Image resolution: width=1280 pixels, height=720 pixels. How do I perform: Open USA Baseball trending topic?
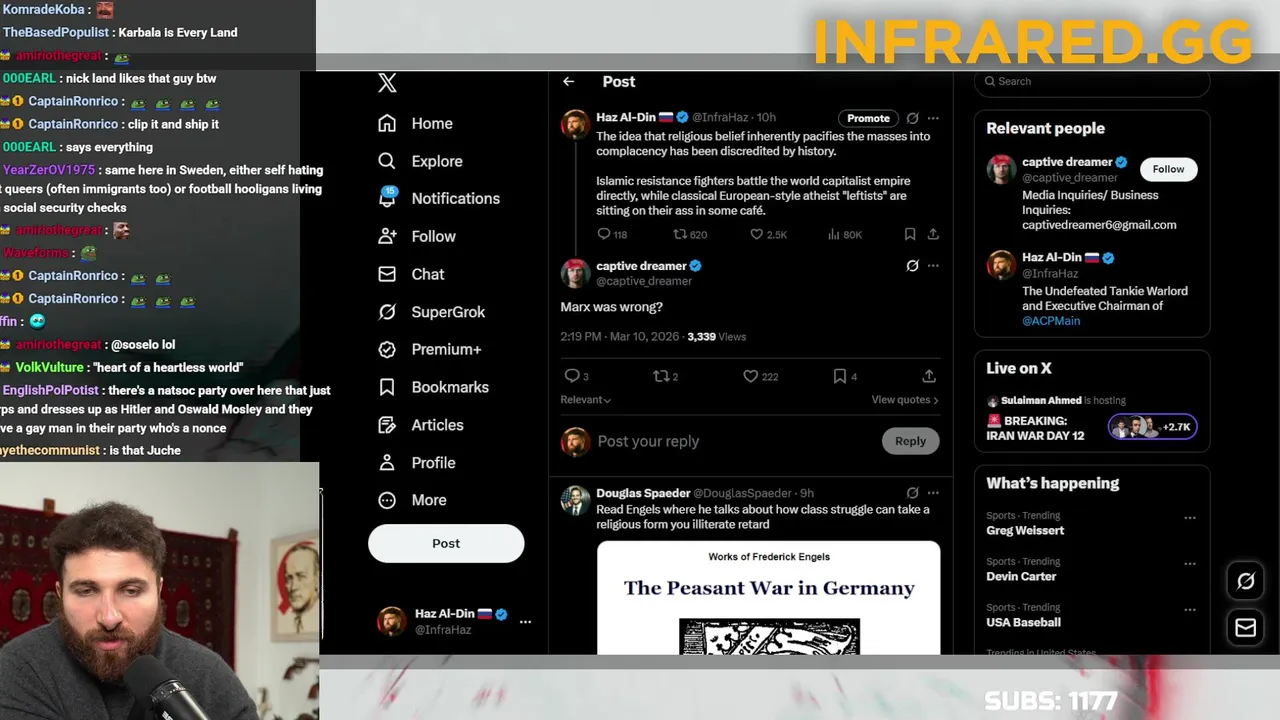point(1023,623)
